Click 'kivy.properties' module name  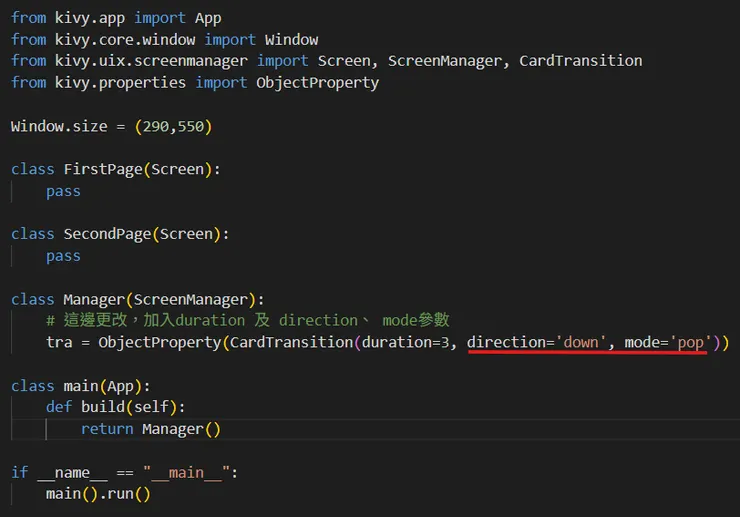pyautogui.click(x=120, y=83)
